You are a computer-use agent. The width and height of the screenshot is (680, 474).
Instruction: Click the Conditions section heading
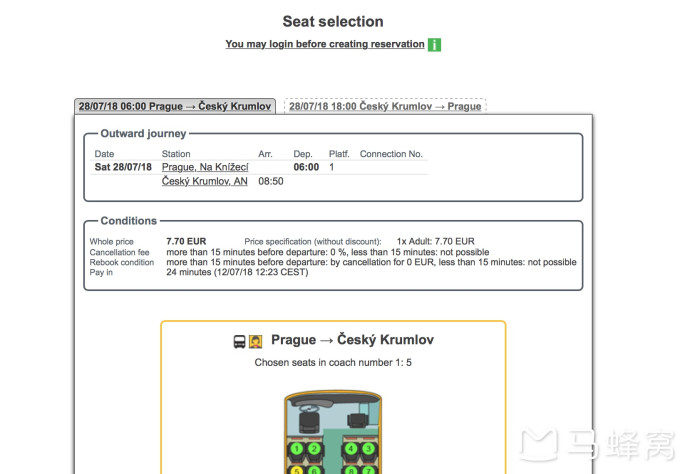[x=129, y=221]
